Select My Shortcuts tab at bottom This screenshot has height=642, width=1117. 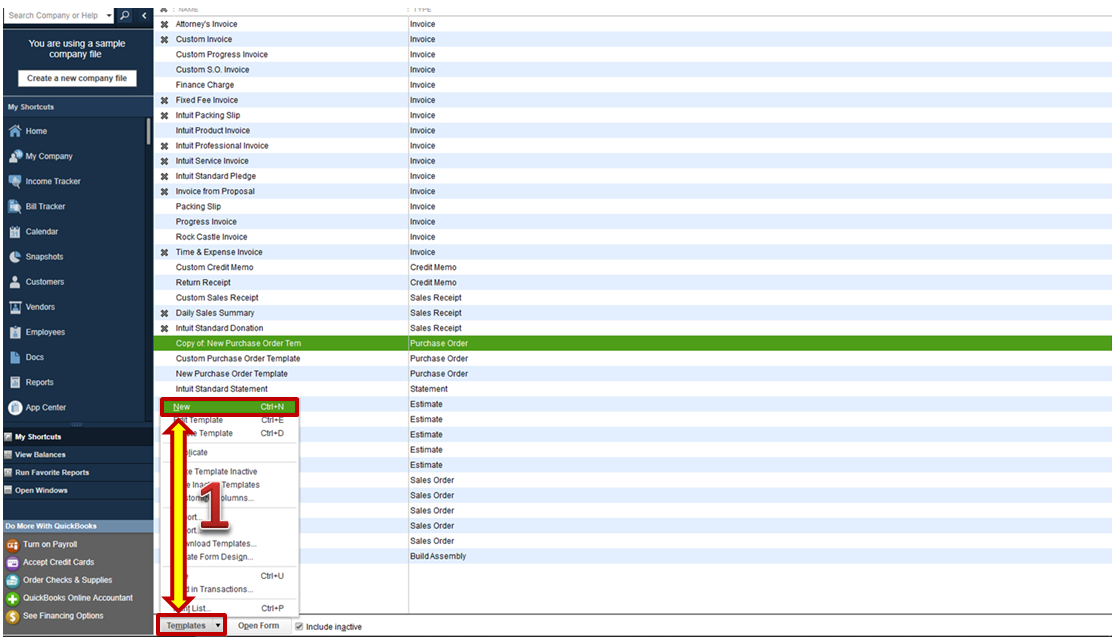[x=78, y=437]
